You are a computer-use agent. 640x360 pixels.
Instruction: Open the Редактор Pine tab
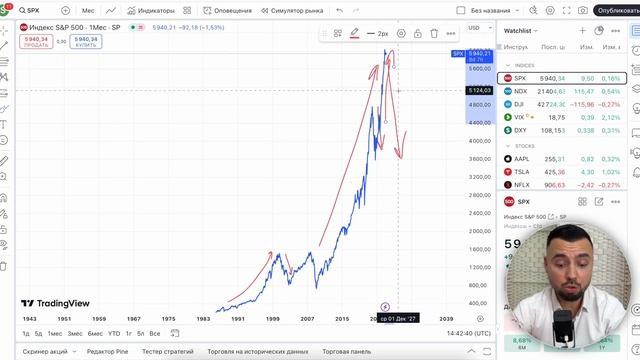click(107, 351)
